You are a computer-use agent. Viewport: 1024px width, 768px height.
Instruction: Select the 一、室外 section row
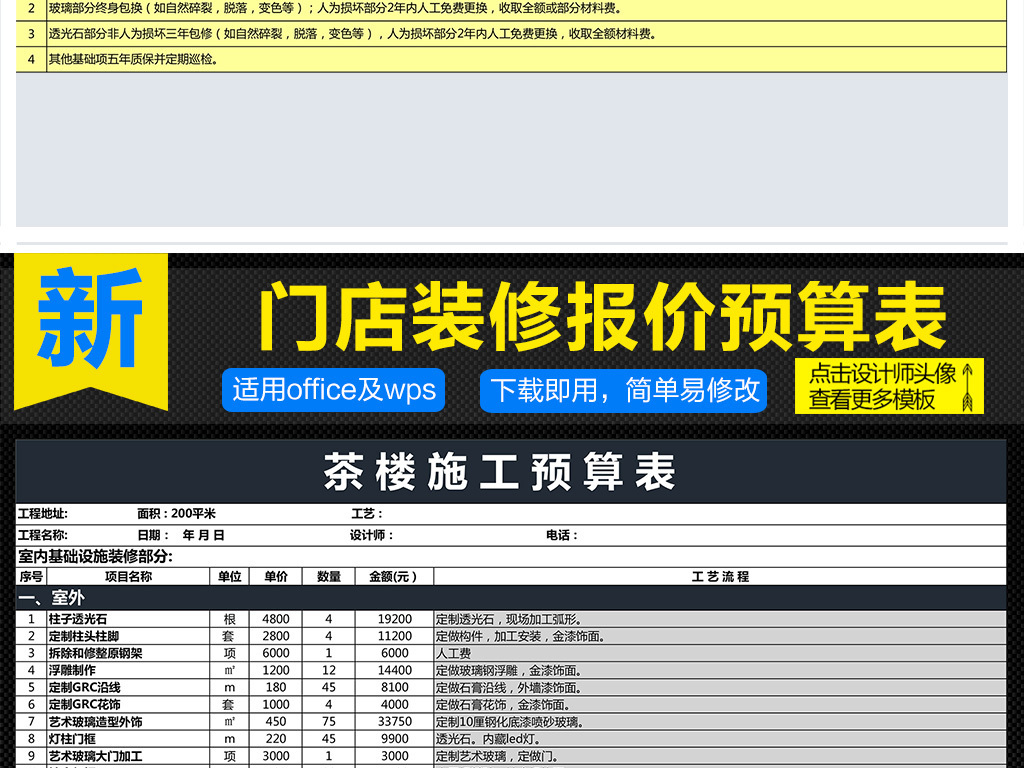pyautogui.click(x=510, y=598)
